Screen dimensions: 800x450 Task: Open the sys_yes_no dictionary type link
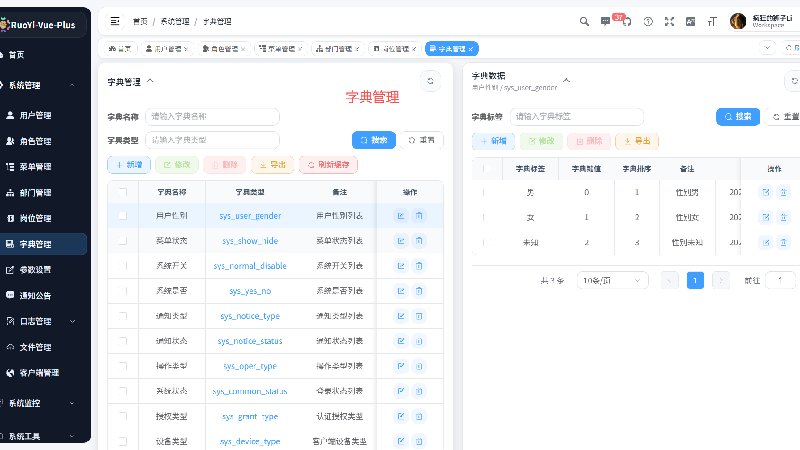click(x=250, y=291)
